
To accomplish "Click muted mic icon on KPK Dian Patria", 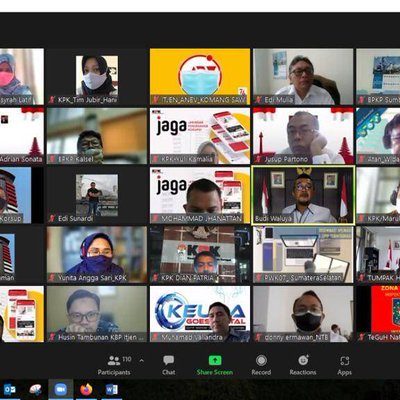I will click(x=155, y=278).
